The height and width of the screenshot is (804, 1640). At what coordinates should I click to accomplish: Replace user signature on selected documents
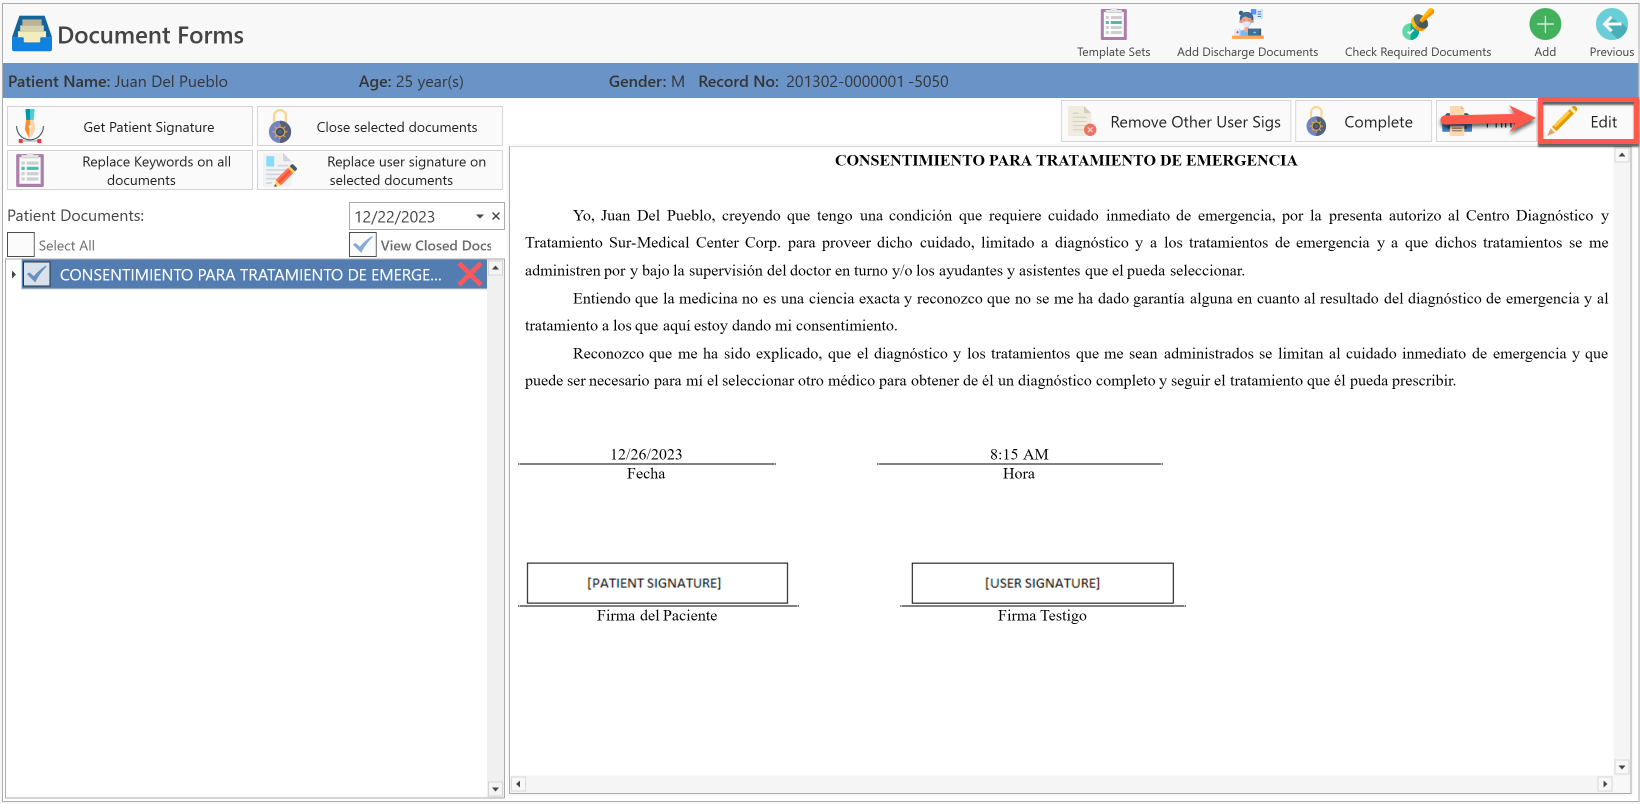[380, 170]
